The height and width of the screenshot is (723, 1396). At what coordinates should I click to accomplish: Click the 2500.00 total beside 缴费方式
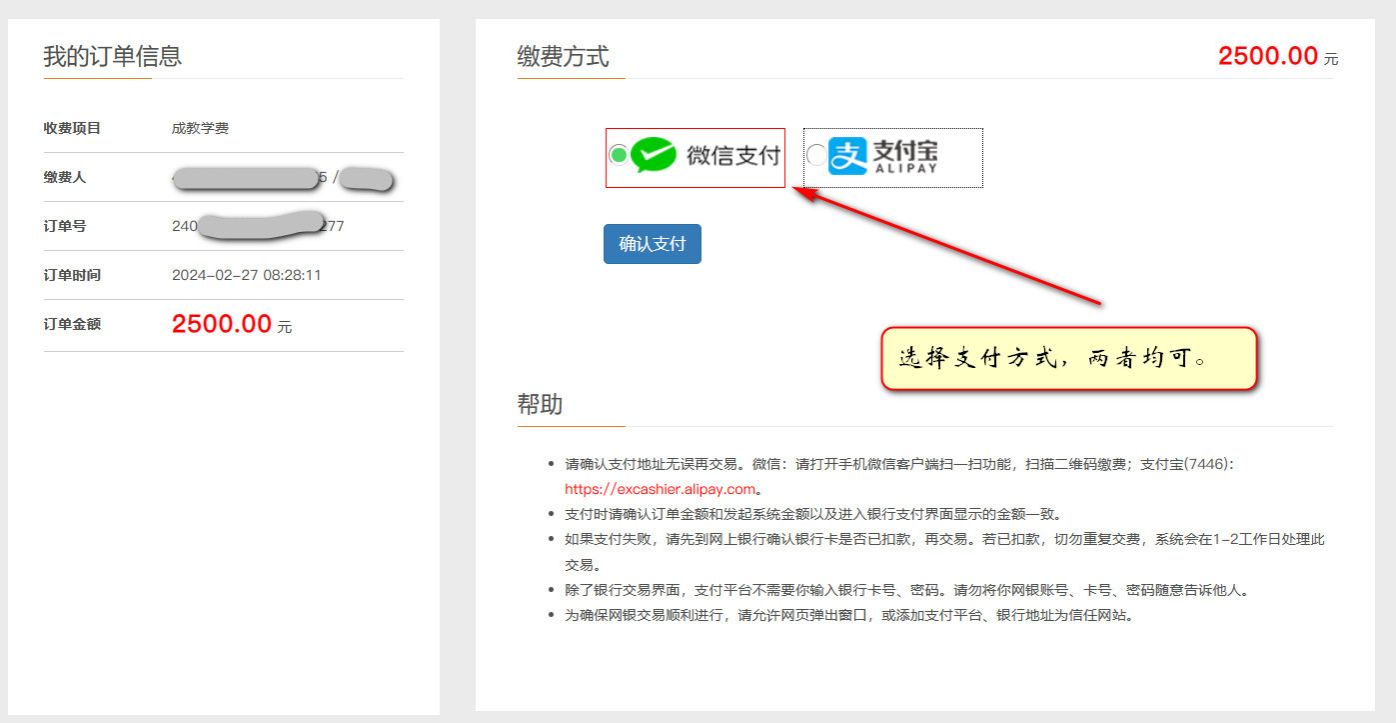point(1268,56)
